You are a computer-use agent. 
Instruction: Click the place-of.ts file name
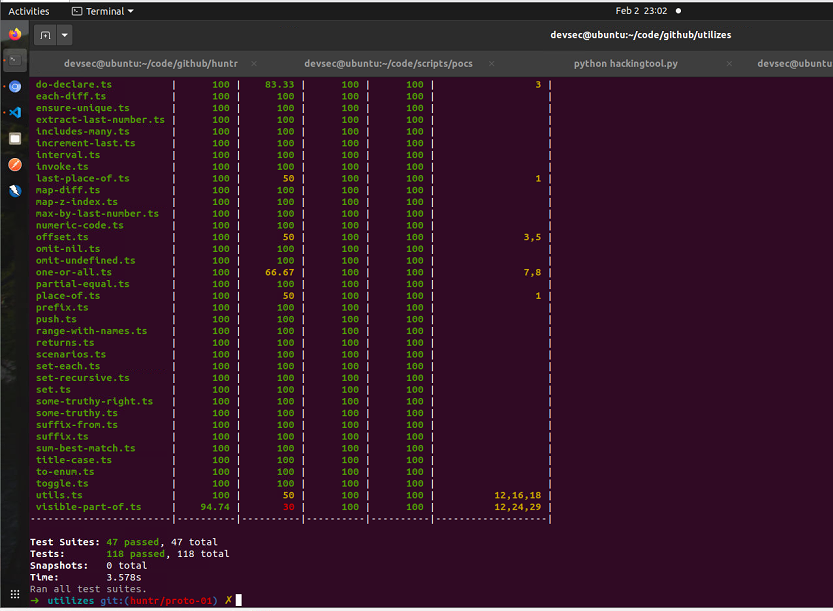pos(67,296)
